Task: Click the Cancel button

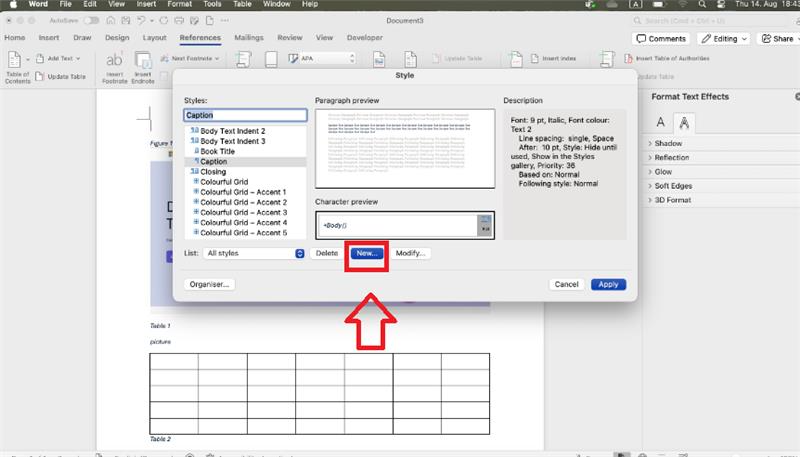Action: 566,285
